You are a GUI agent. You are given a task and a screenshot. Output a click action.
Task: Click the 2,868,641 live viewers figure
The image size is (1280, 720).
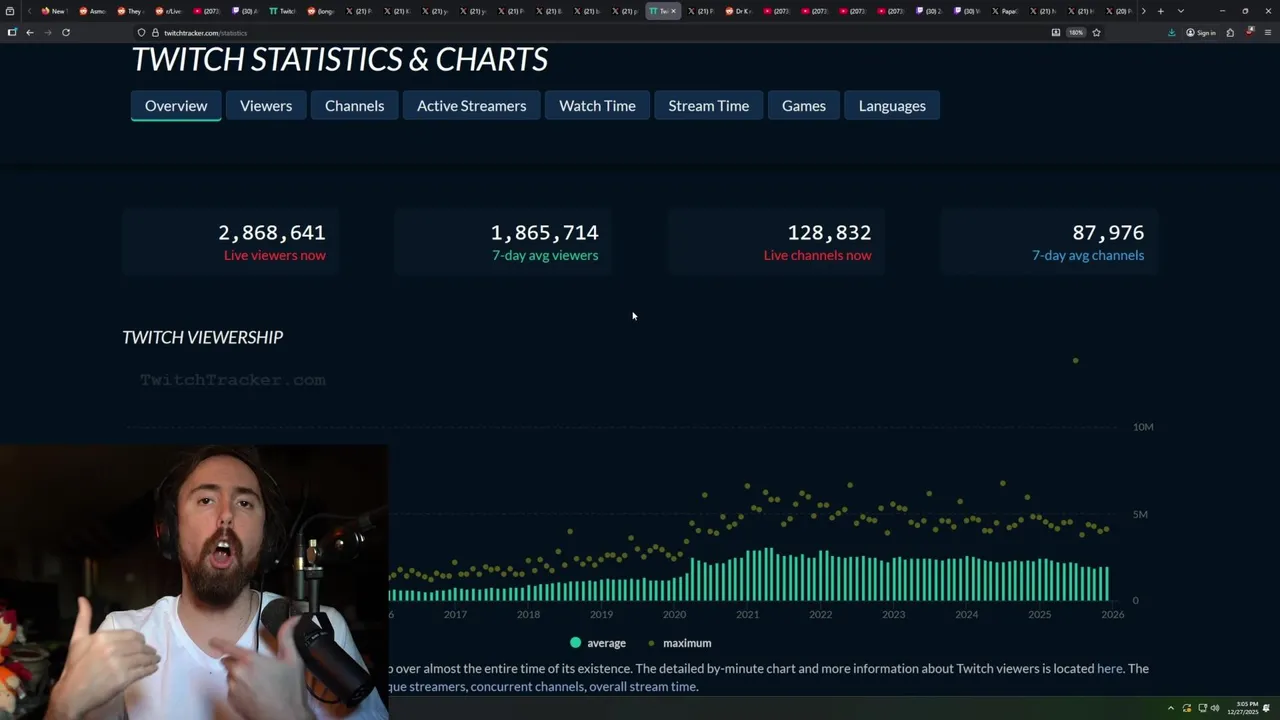tap(272, 233)
